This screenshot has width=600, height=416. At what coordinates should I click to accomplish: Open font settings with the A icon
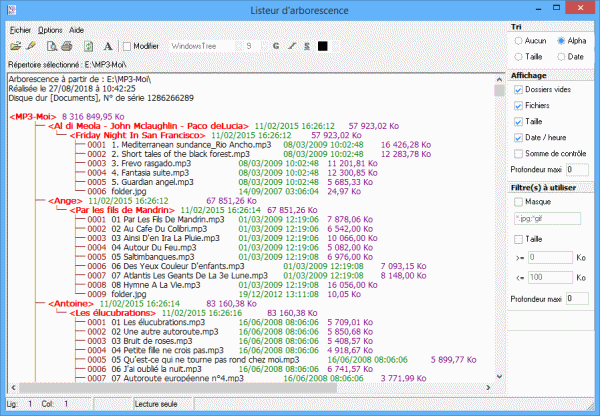[107, 46]
